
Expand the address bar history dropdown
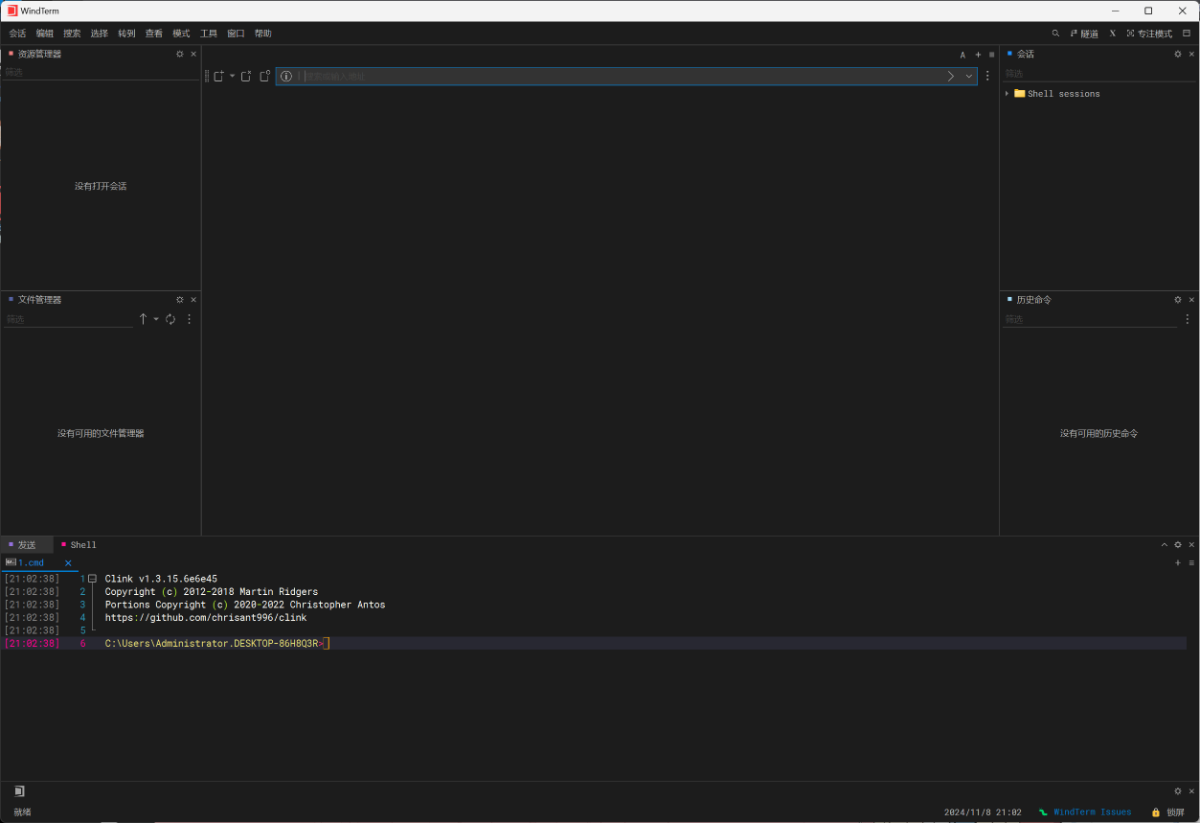pyautogui.click(x=968, y=76)
